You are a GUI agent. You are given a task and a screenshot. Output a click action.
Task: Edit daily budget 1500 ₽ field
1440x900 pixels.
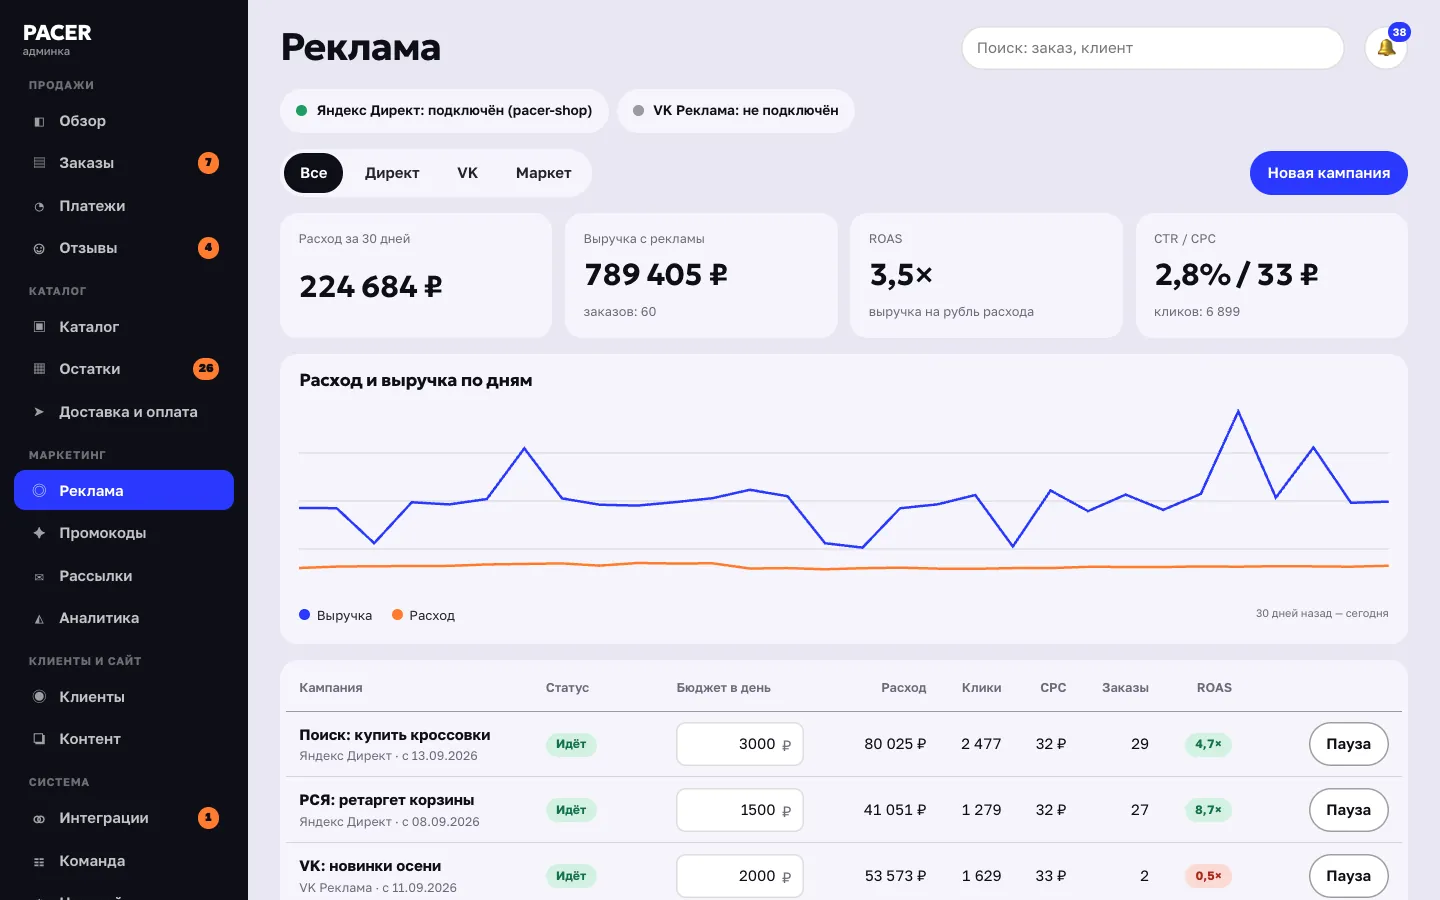[740, 810]
